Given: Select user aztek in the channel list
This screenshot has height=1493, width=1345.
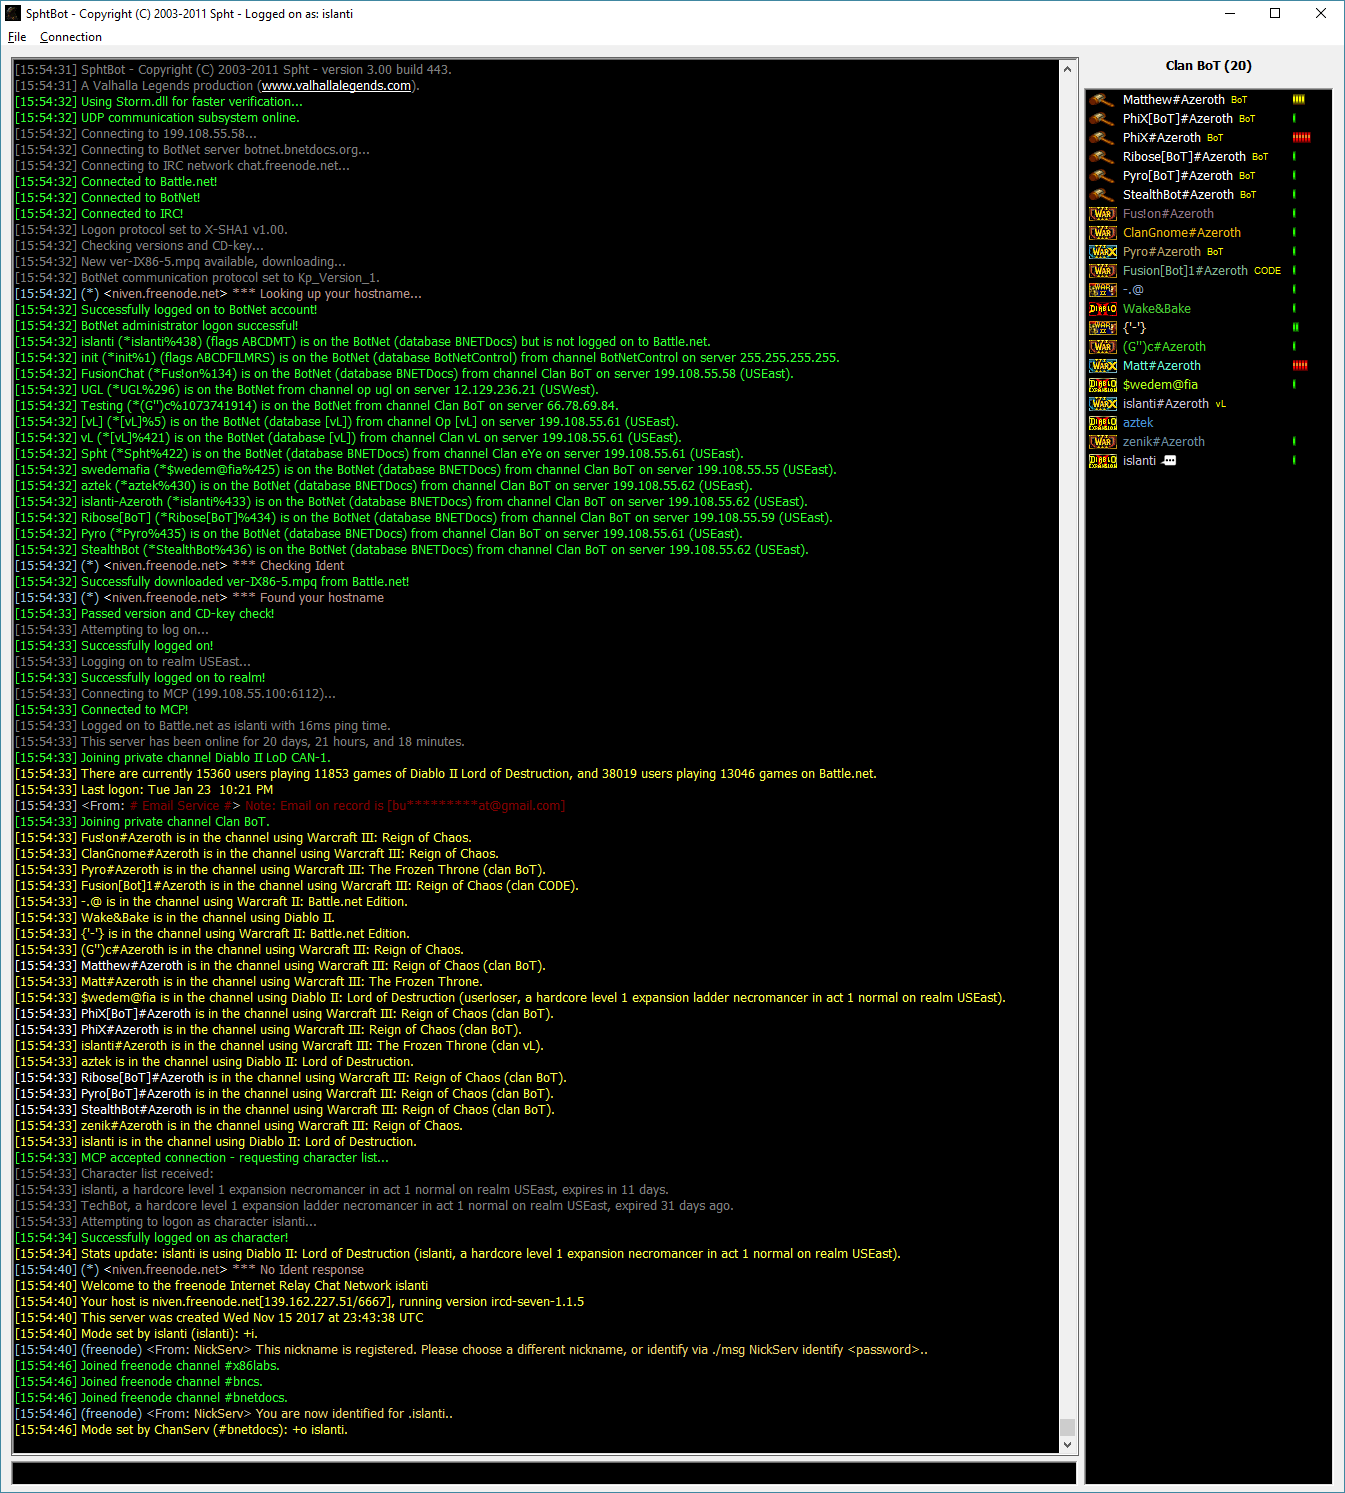Looking at the screenshot, I should (1138, 423).
